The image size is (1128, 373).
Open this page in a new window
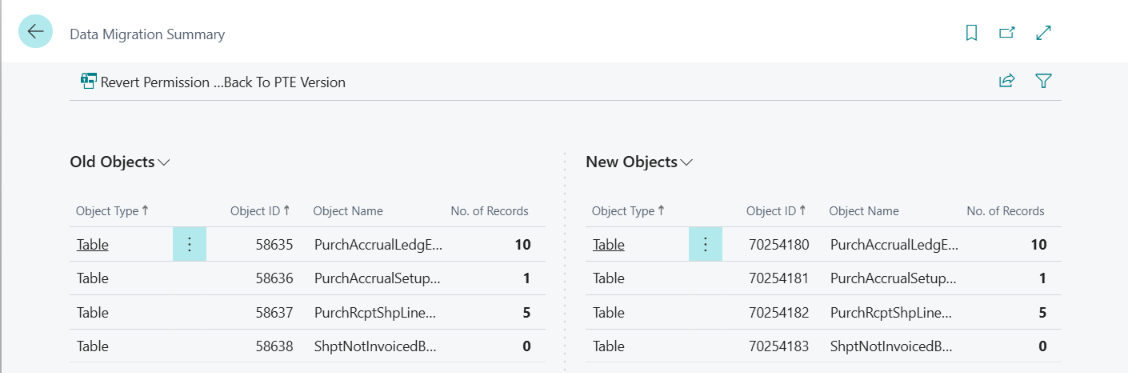tap(1007, 33)
